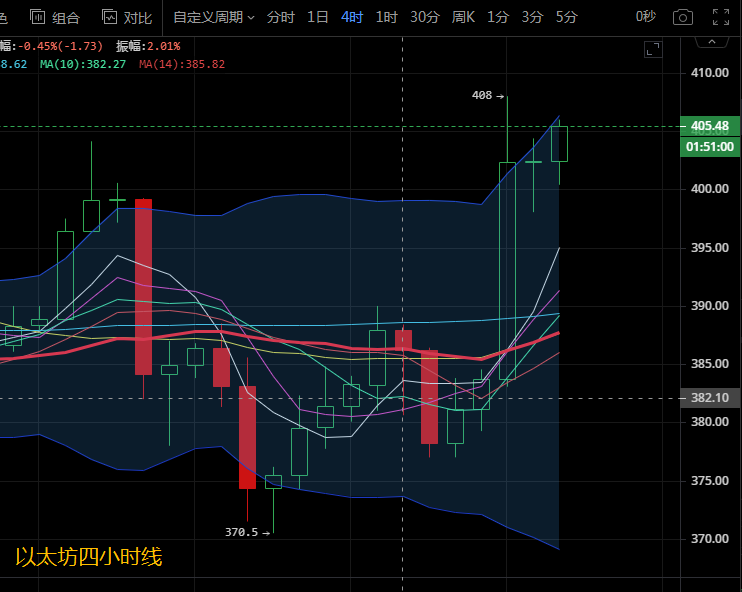
Task: Click the 组合 combine layout icon
Action: [55, 17]
